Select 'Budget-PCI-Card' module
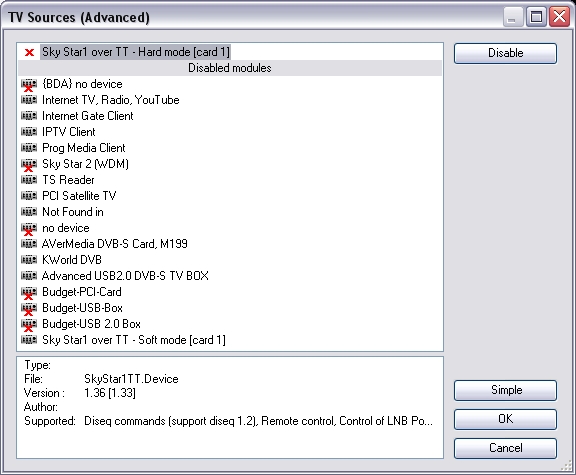Screen dimensions: 576x475 pos(82,292)
